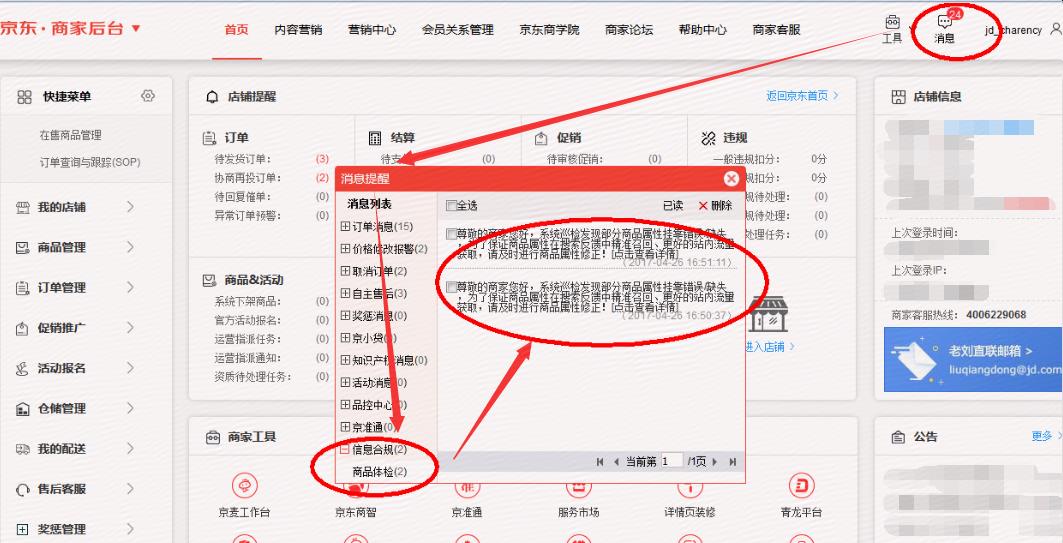1063x543 pixels.
Task: Click the storefront icon above 进入店铺
Action: (x=768, y=314)
